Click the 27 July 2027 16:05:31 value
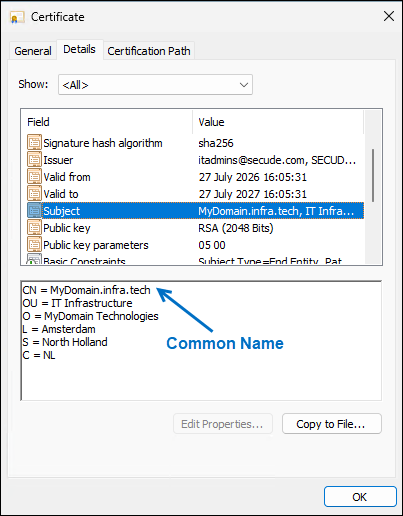This screenshot has width=403, height=516. coord(253,194)
